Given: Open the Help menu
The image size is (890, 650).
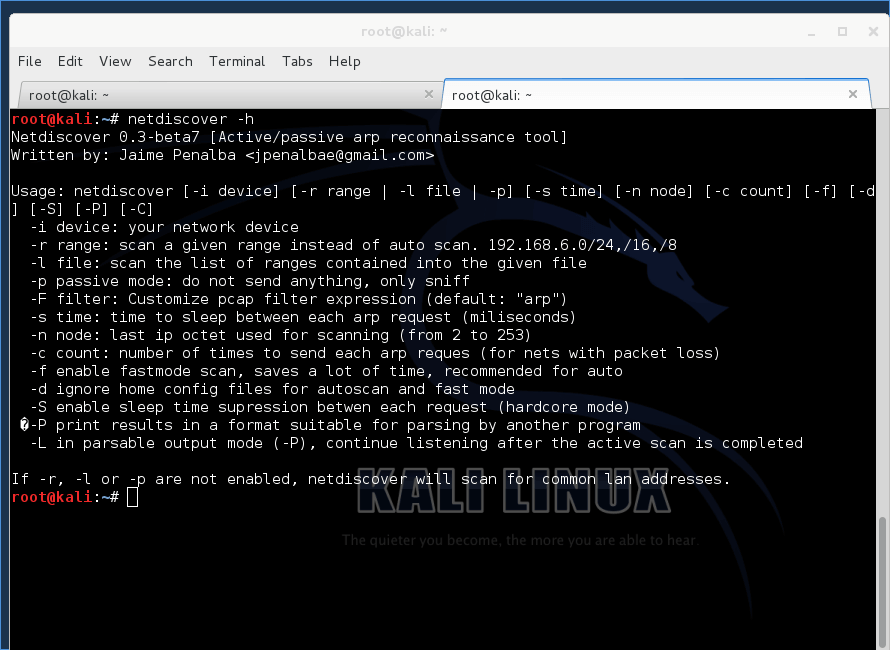Looking at the screenshot, I should point(345,61).
